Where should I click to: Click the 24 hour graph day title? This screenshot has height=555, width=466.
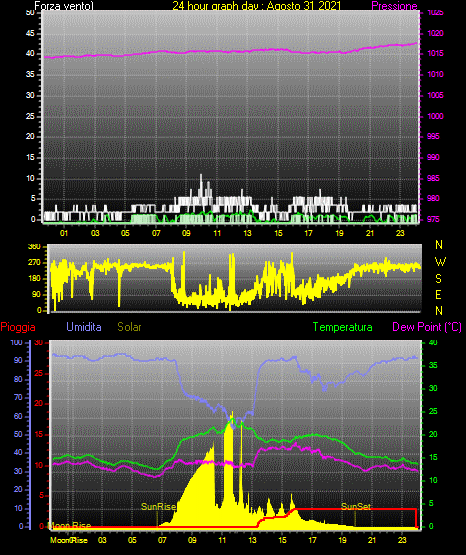tap(257, 6)
